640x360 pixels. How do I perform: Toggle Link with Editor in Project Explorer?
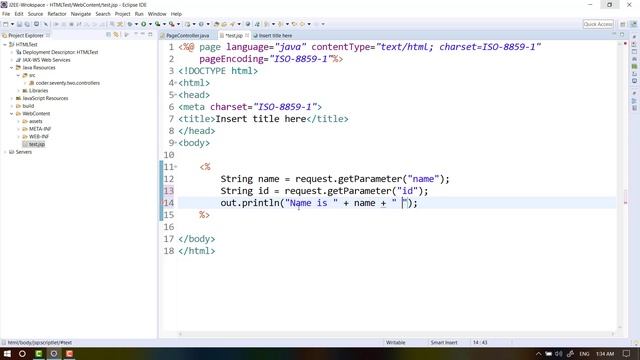116,35
